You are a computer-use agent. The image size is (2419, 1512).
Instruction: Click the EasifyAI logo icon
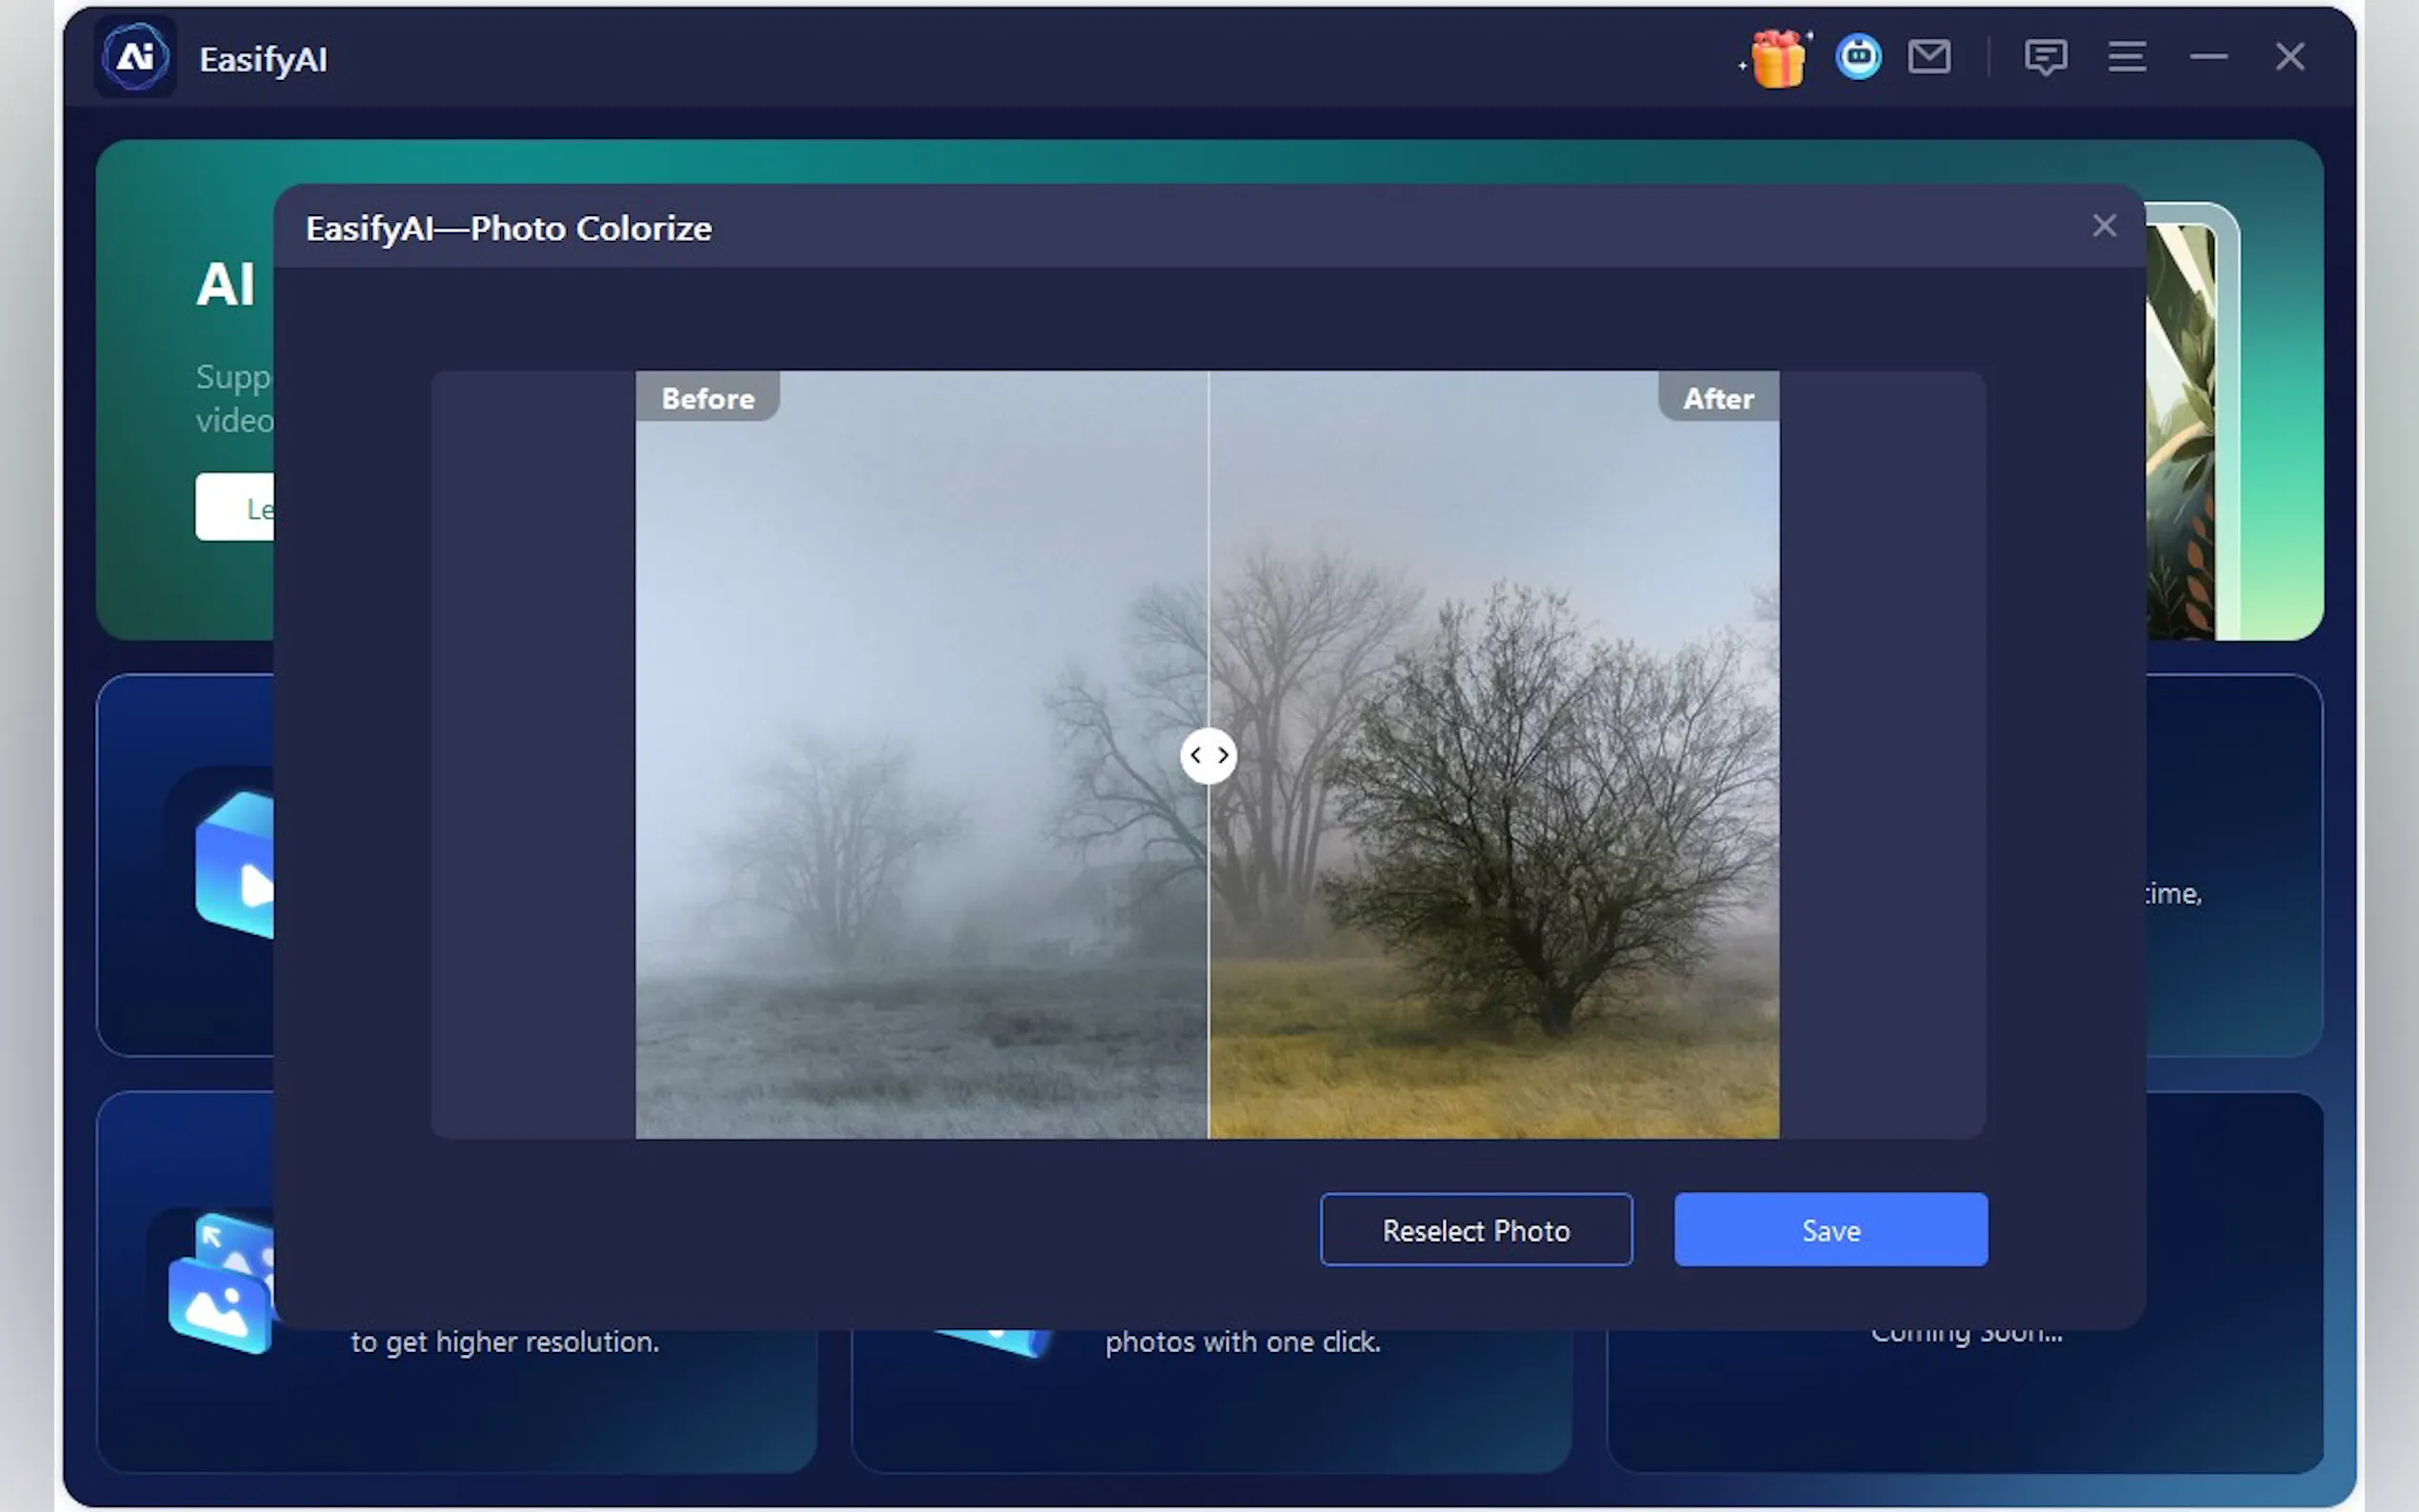click(136, 57)
